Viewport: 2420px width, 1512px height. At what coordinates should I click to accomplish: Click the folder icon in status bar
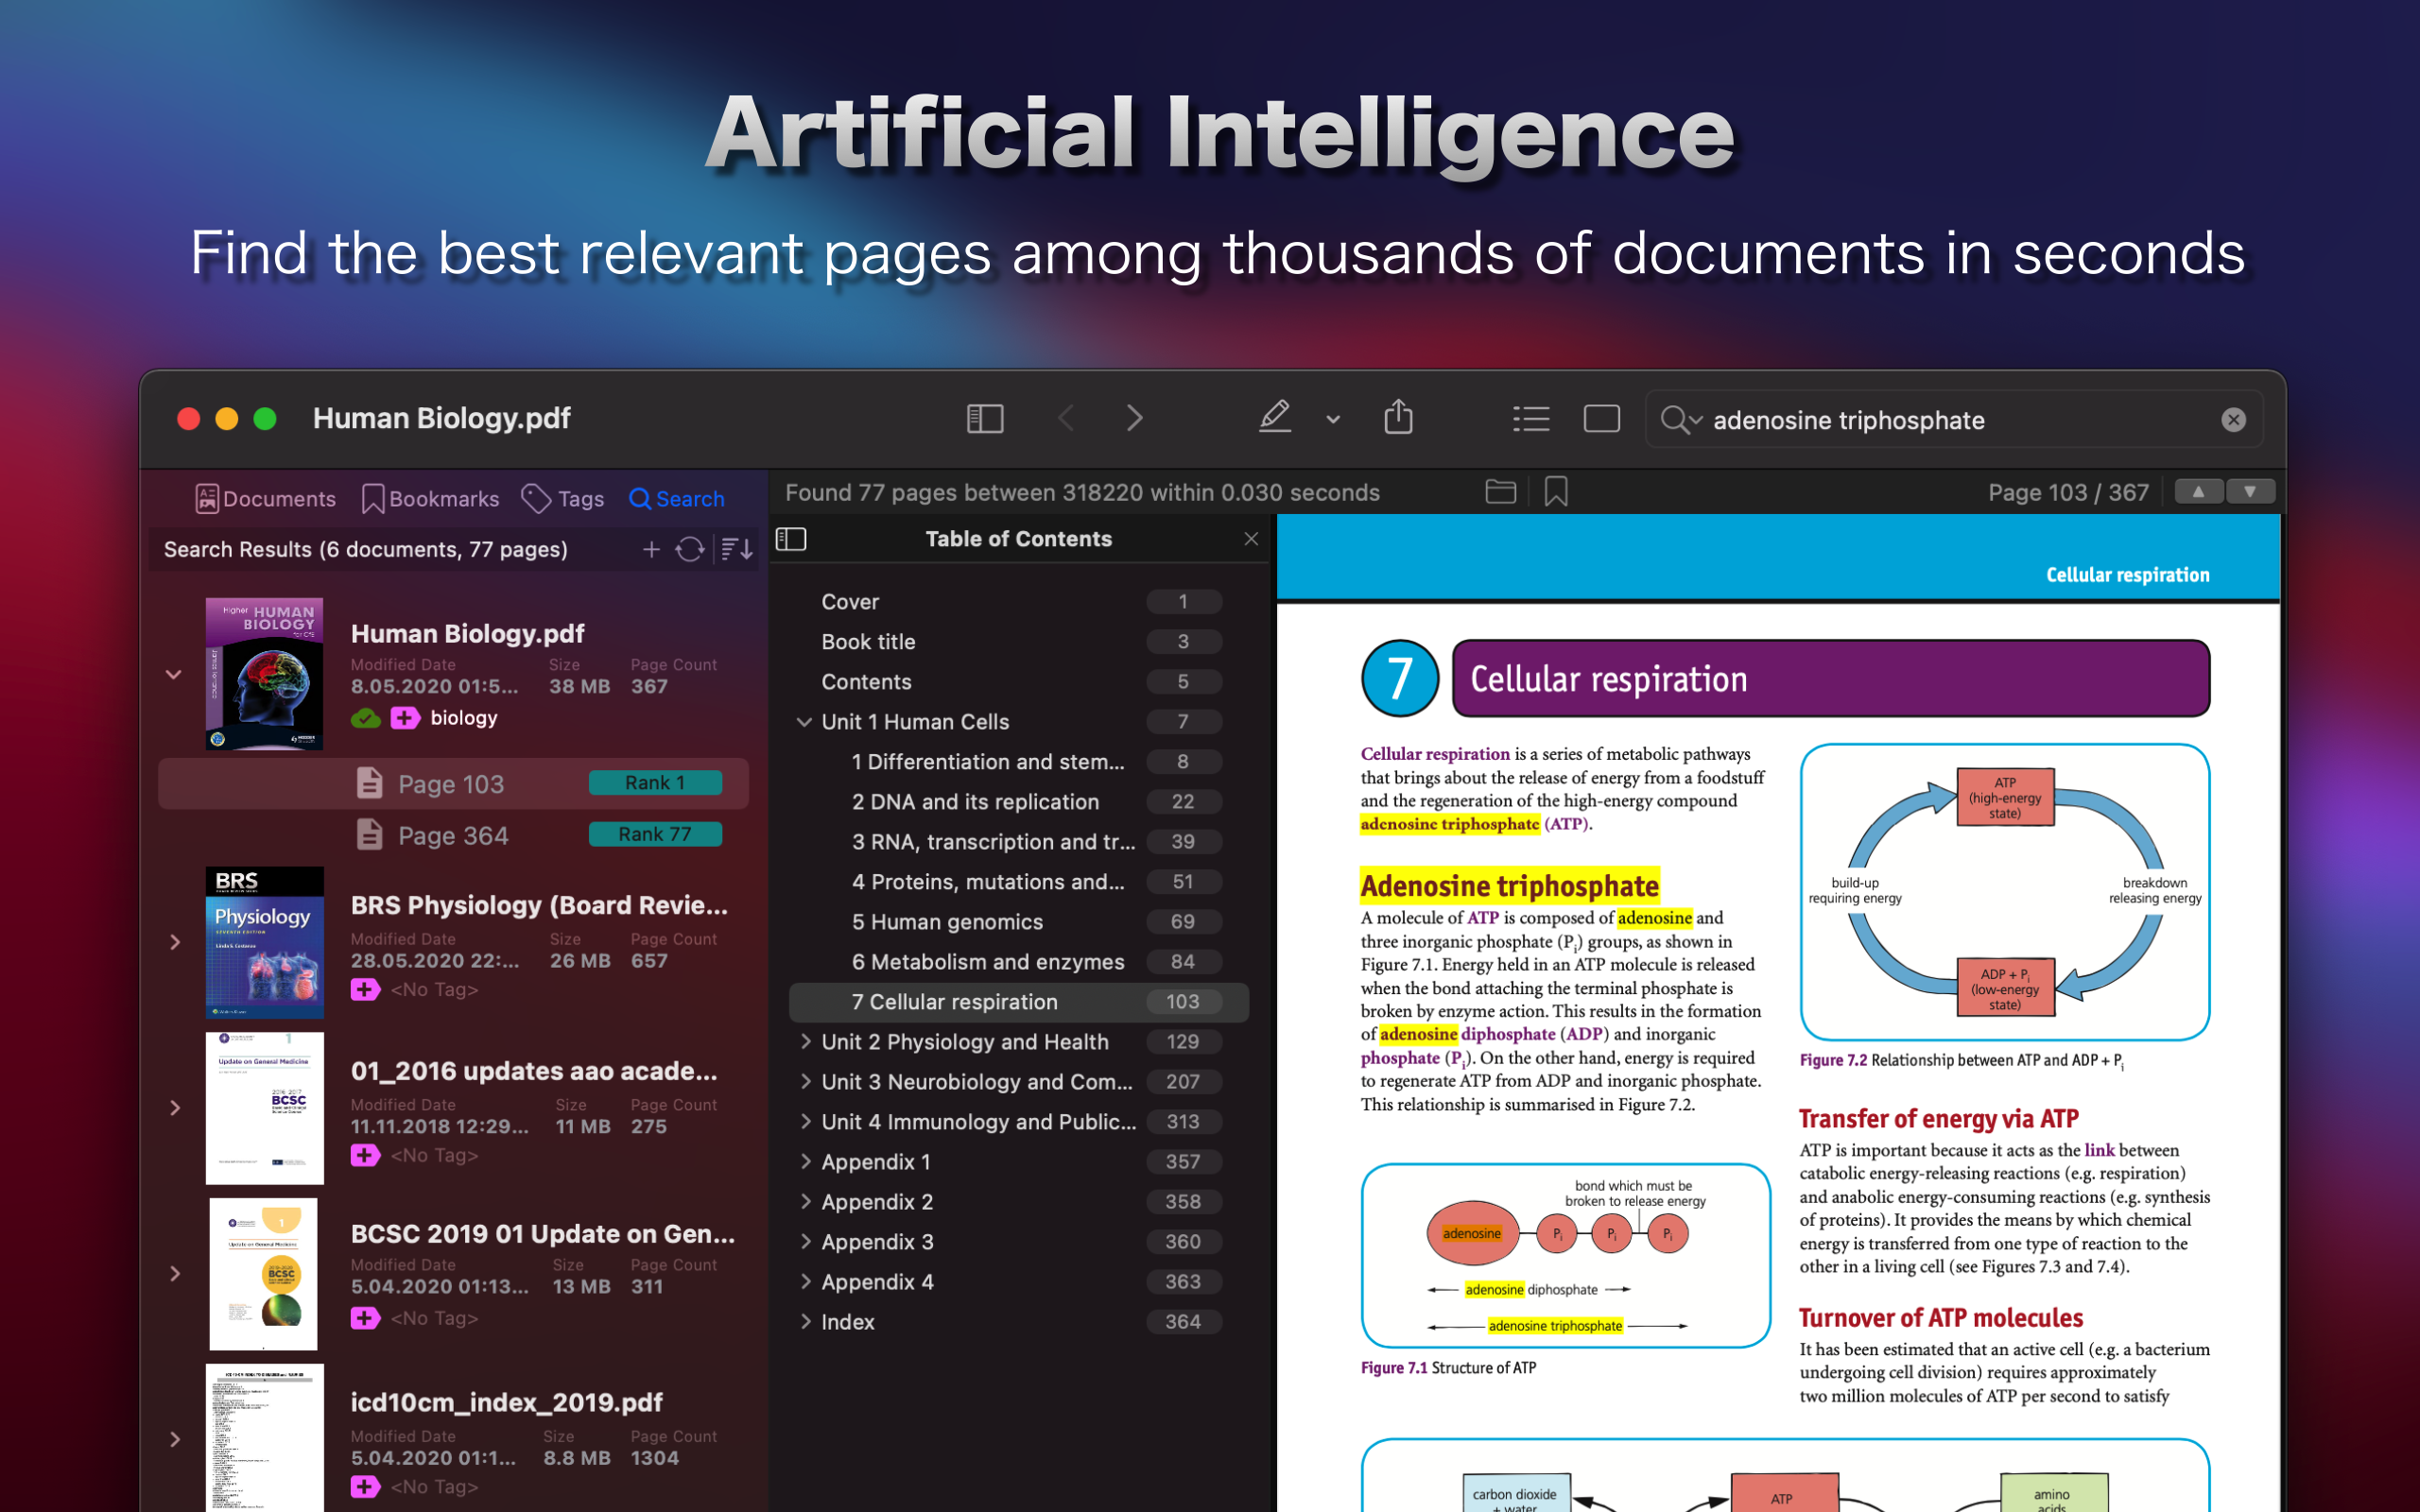(1500, 492)
